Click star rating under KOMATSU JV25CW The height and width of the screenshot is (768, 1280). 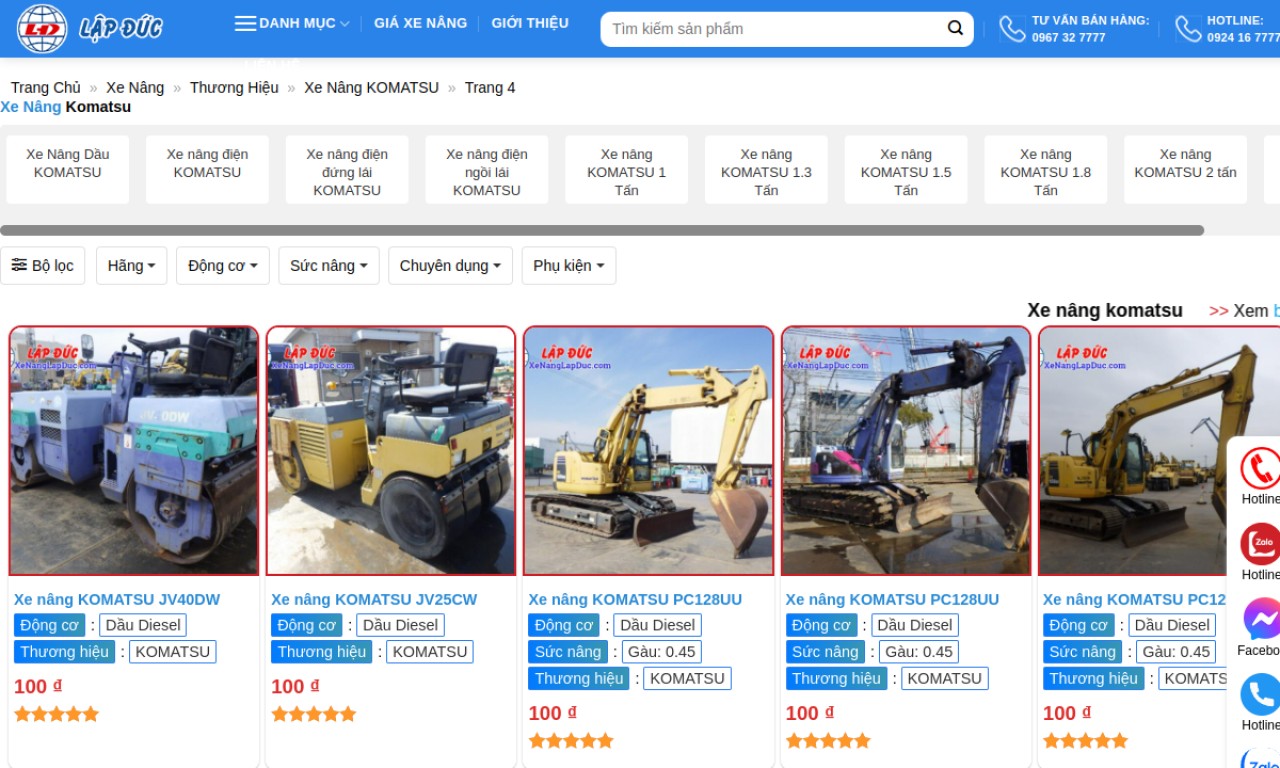[313, 714]
